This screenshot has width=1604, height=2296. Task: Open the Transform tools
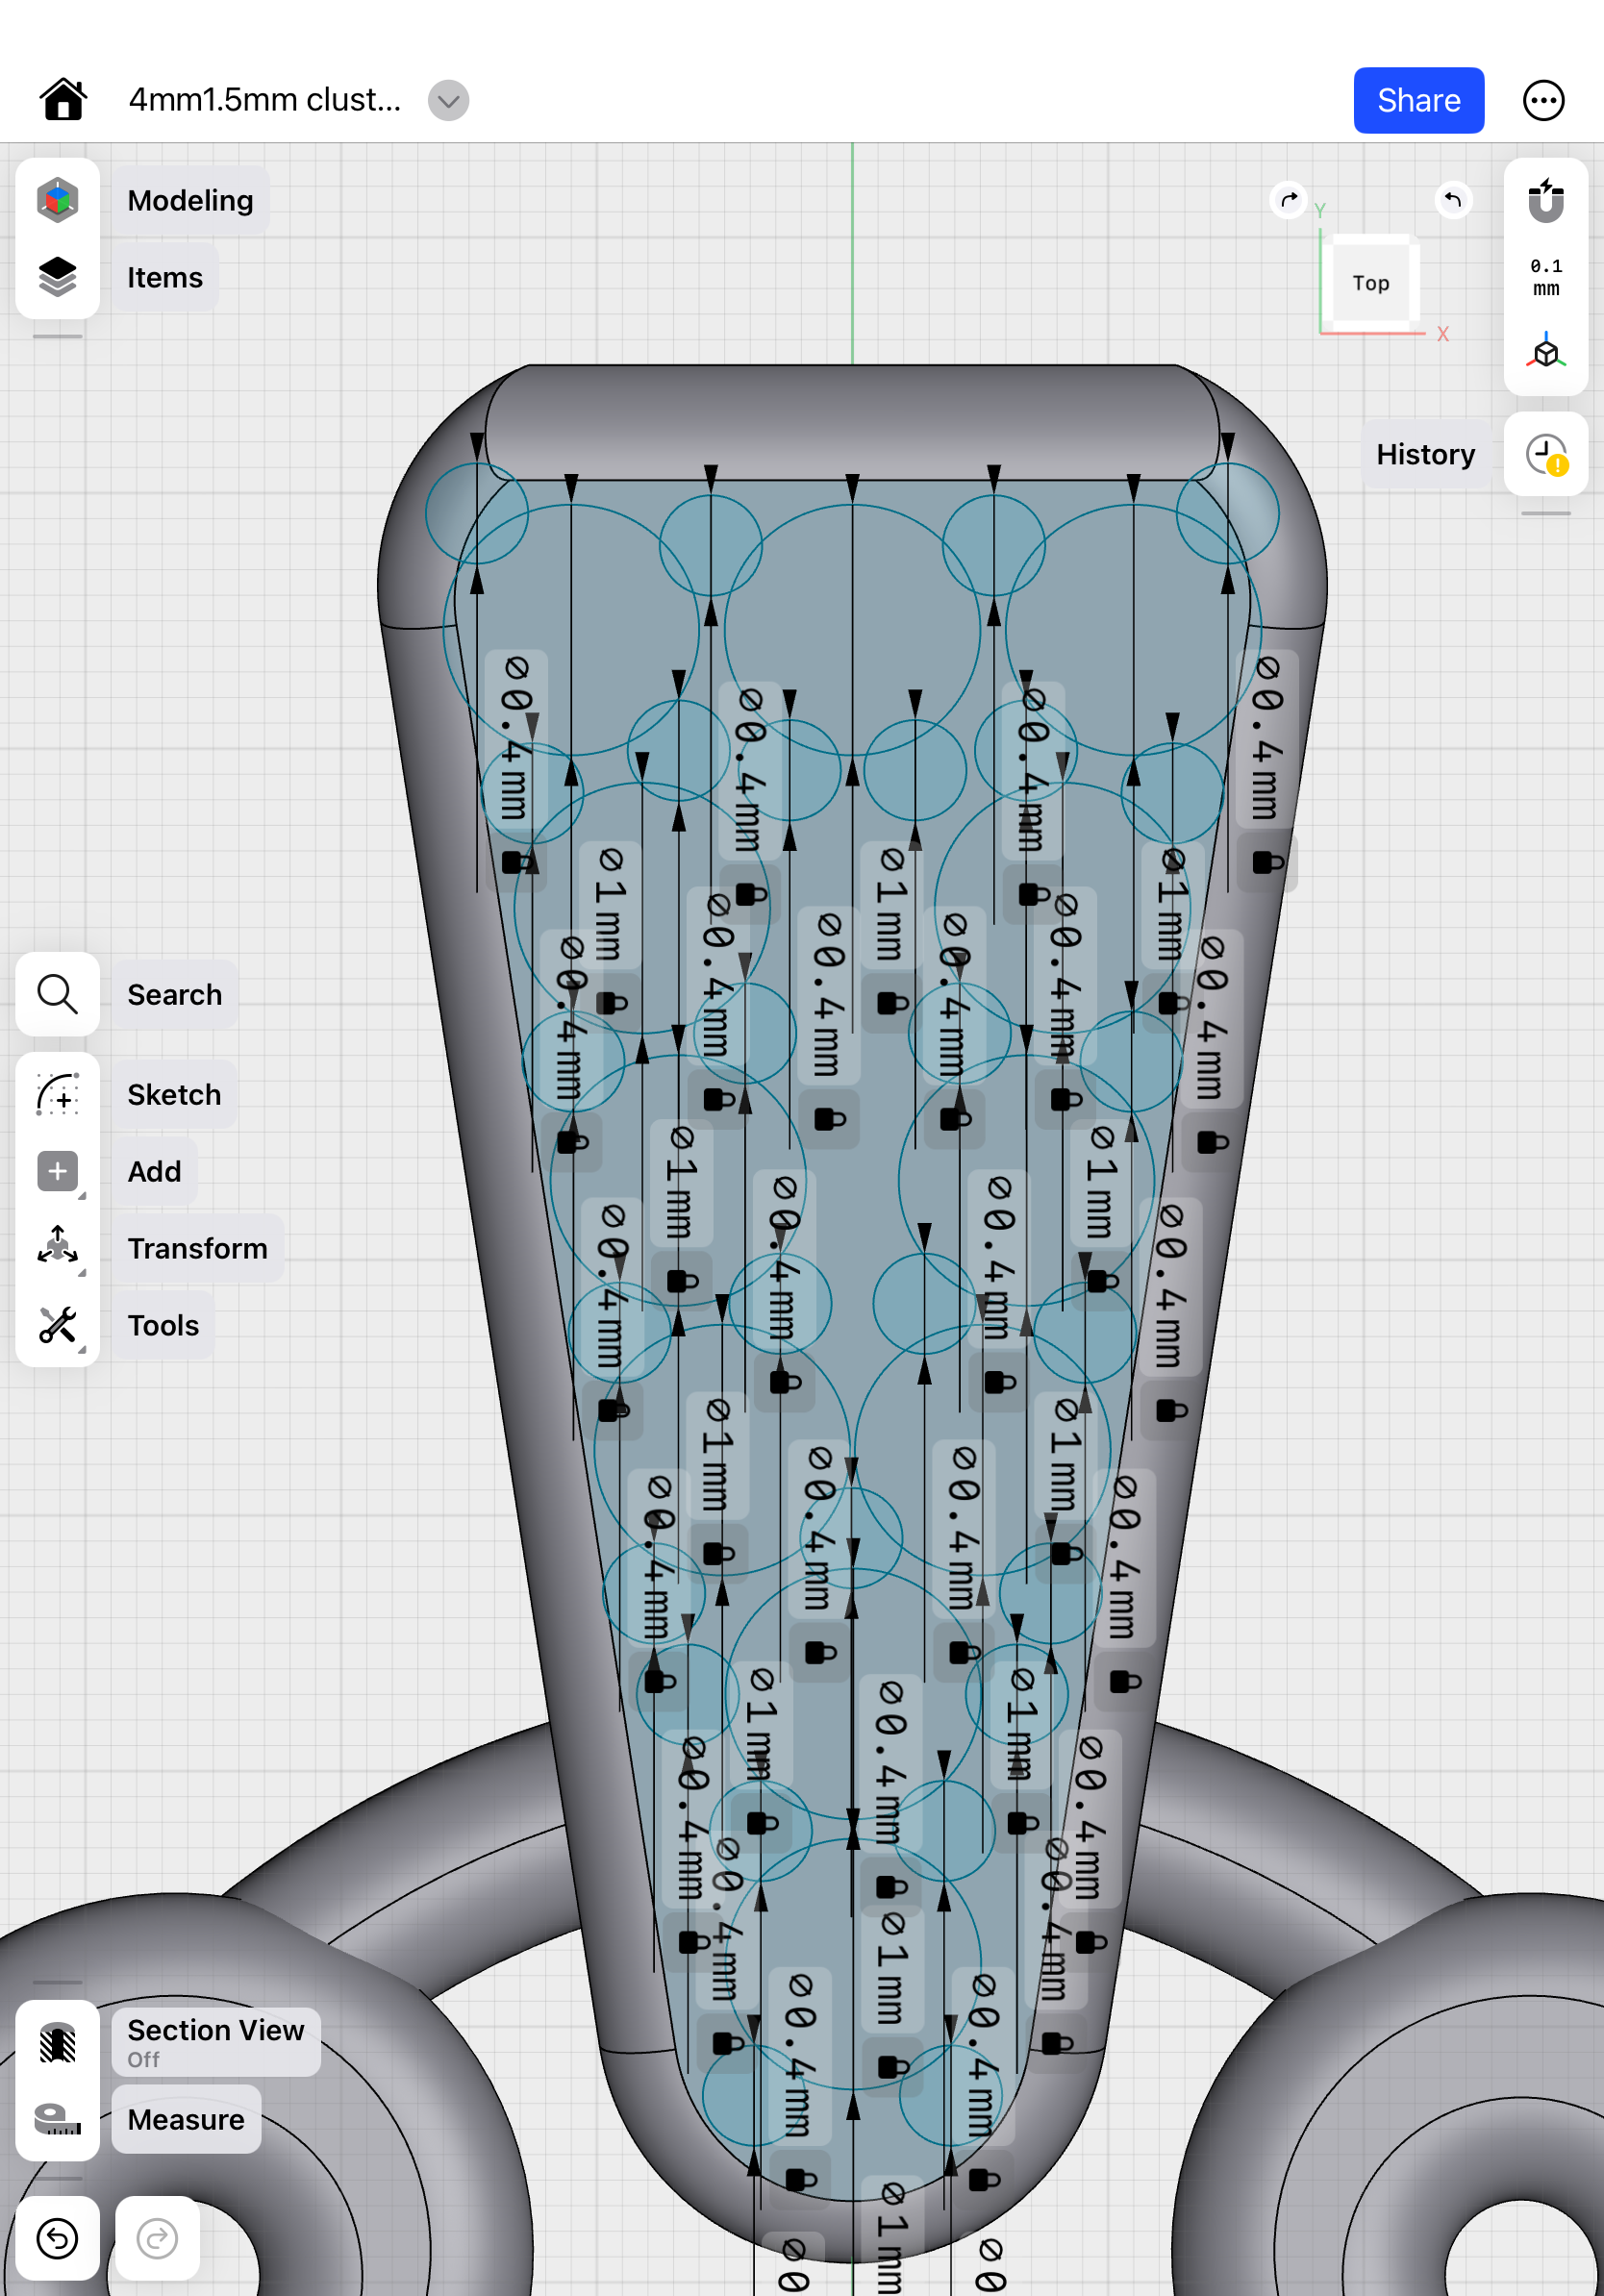[x=58, y=1248]
